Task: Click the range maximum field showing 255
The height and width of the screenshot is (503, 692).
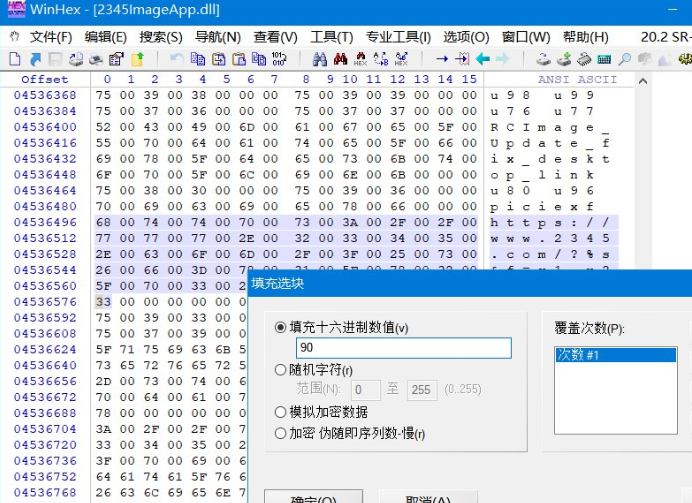Action: (x=422, y=390)
